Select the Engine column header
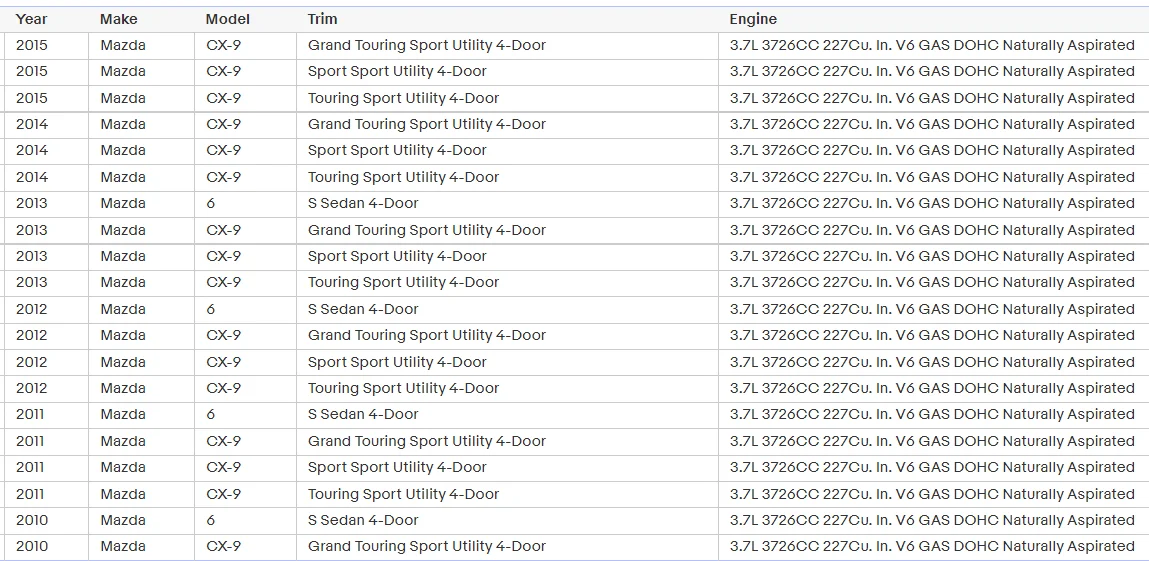This screenshot has width=1149, height=561. tap(752, 19)
